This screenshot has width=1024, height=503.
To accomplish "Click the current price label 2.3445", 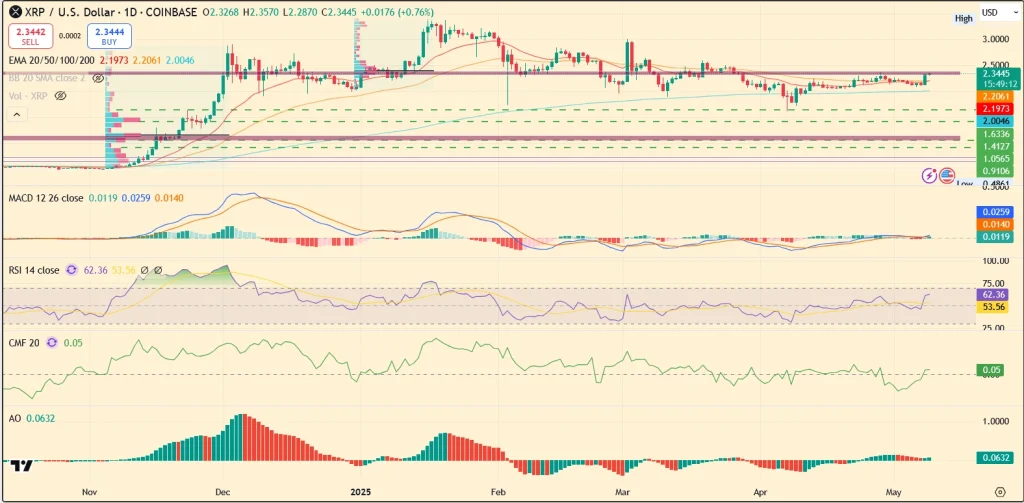I will click(994, 73).
